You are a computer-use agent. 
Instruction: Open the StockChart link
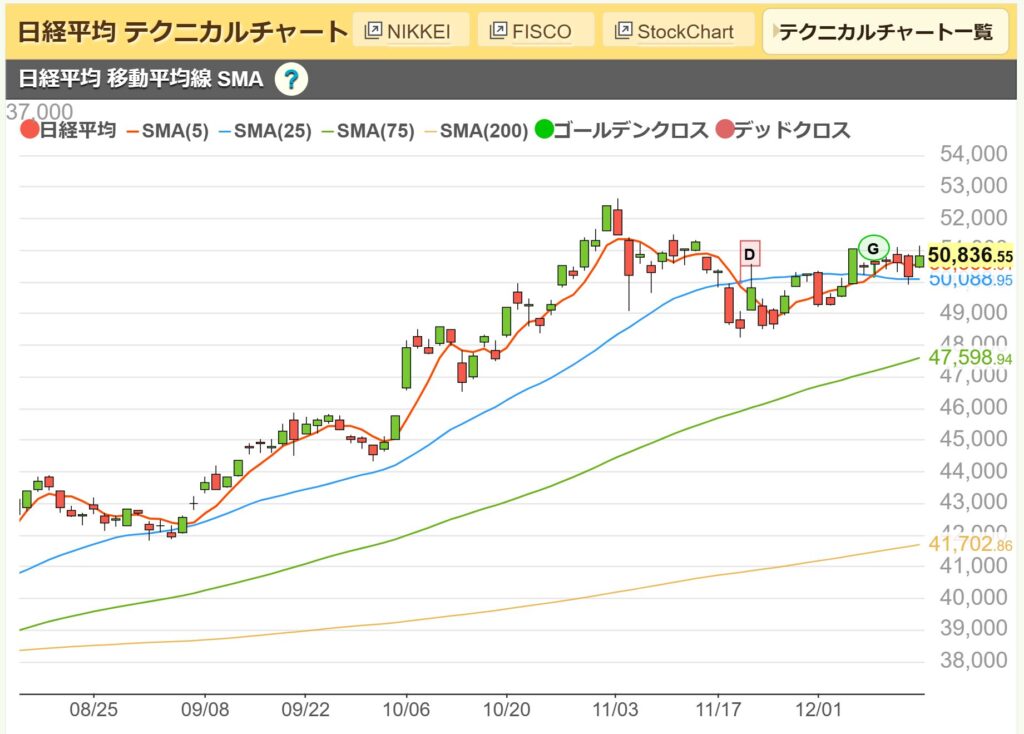click(x=675, y=30)
